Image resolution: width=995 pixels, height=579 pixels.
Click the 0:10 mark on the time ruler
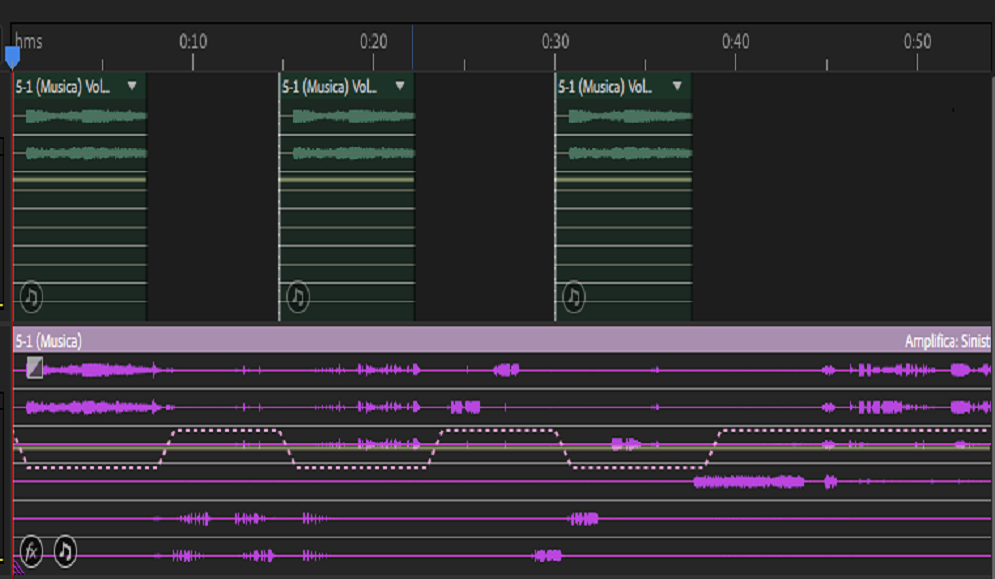[193, 42]
